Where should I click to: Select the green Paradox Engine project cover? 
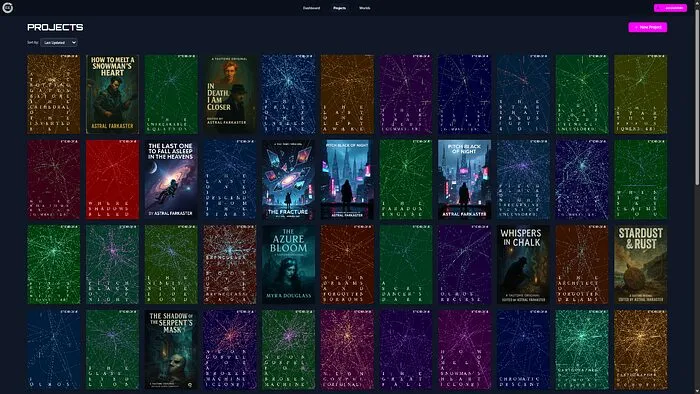406,179
